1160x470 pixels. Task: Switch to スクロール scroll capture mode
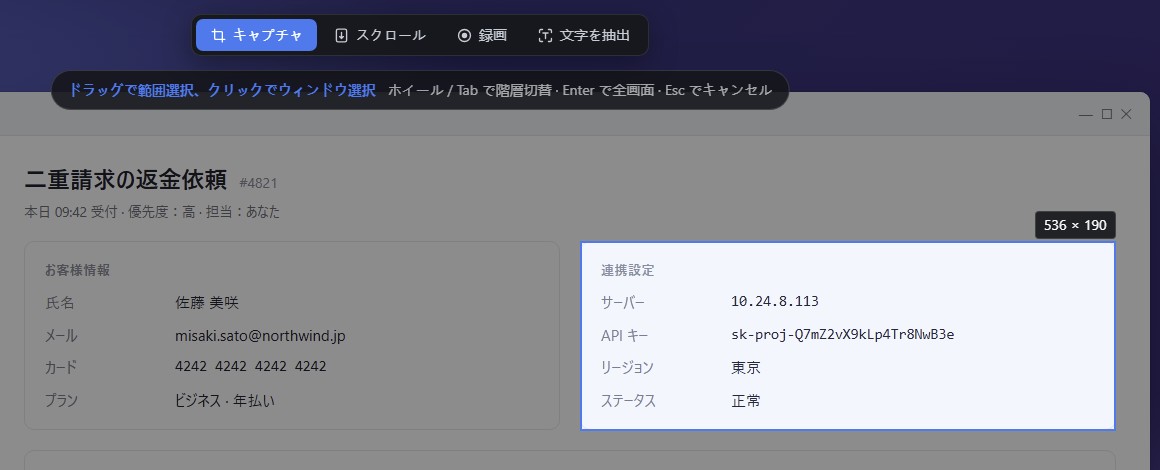point(380,35)
